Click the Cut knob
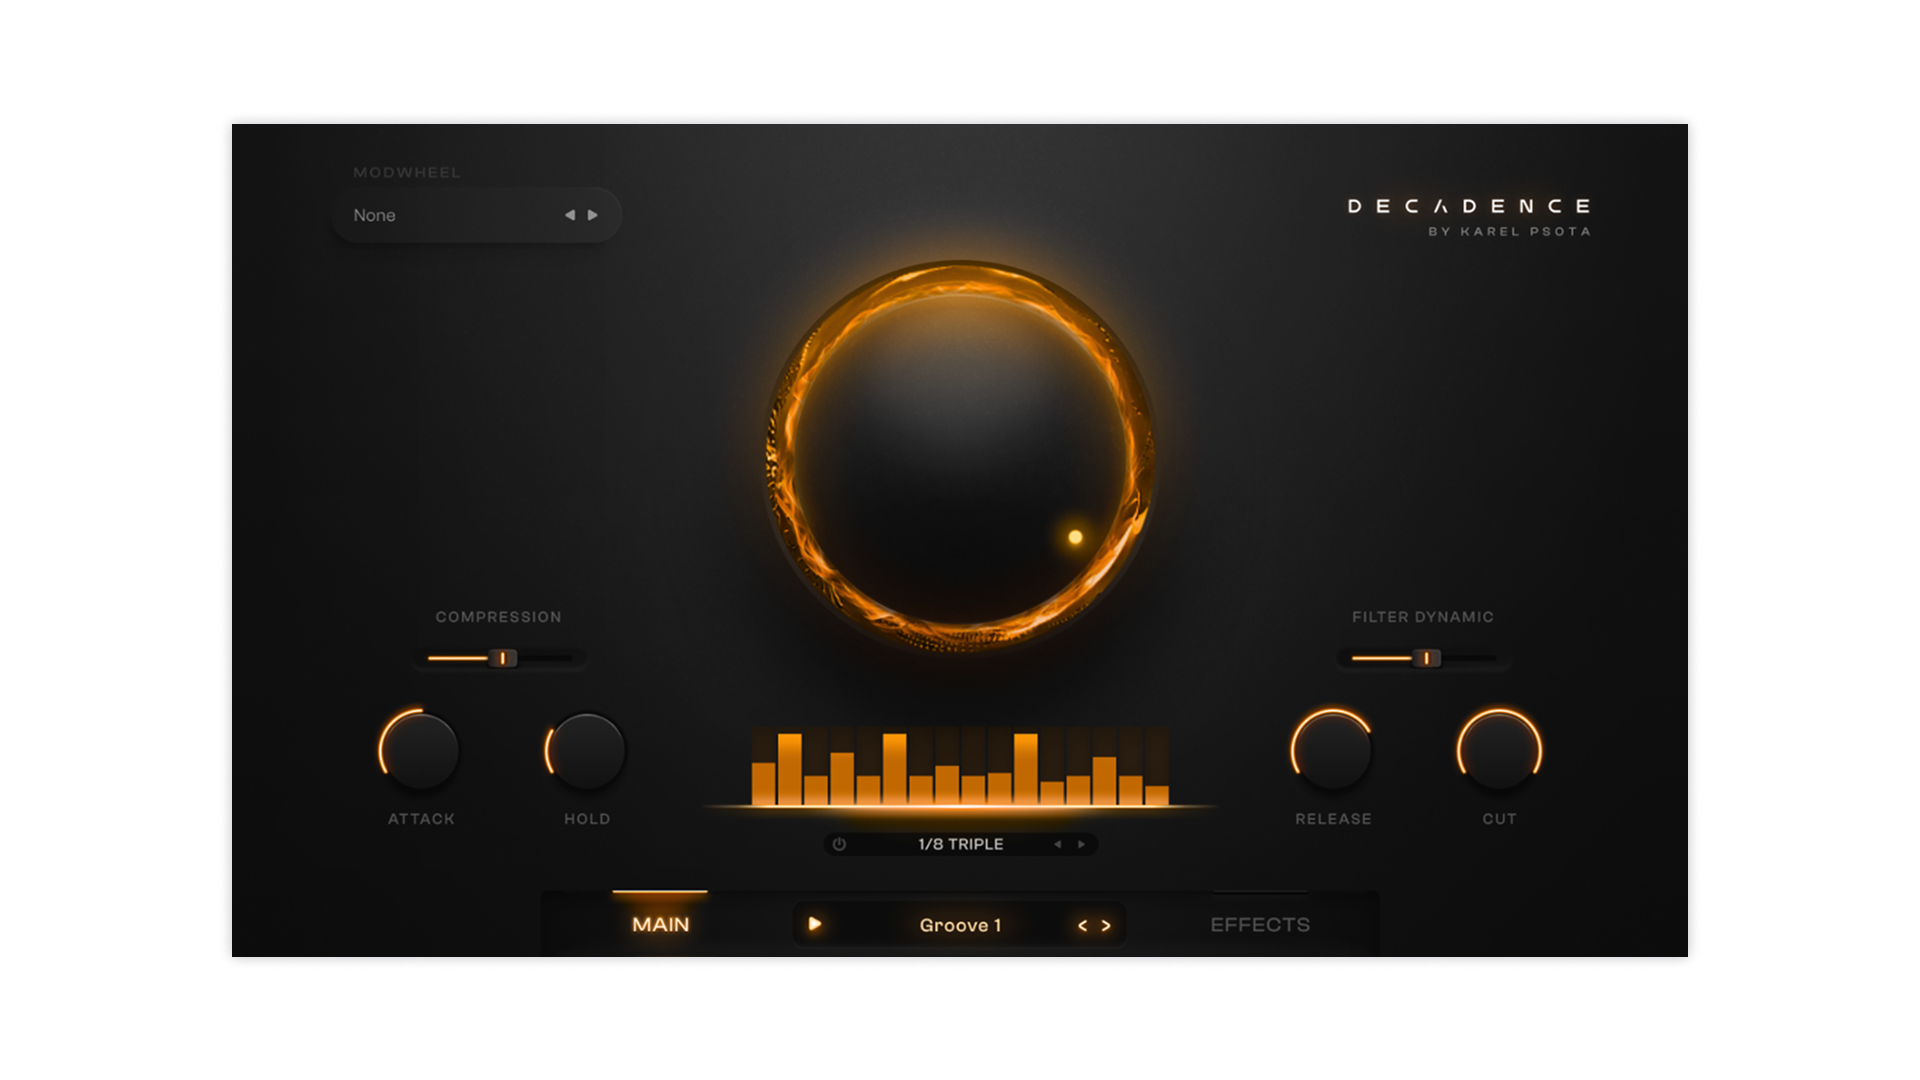This screenshot has height=1080, width=1920. (1499, 751)
